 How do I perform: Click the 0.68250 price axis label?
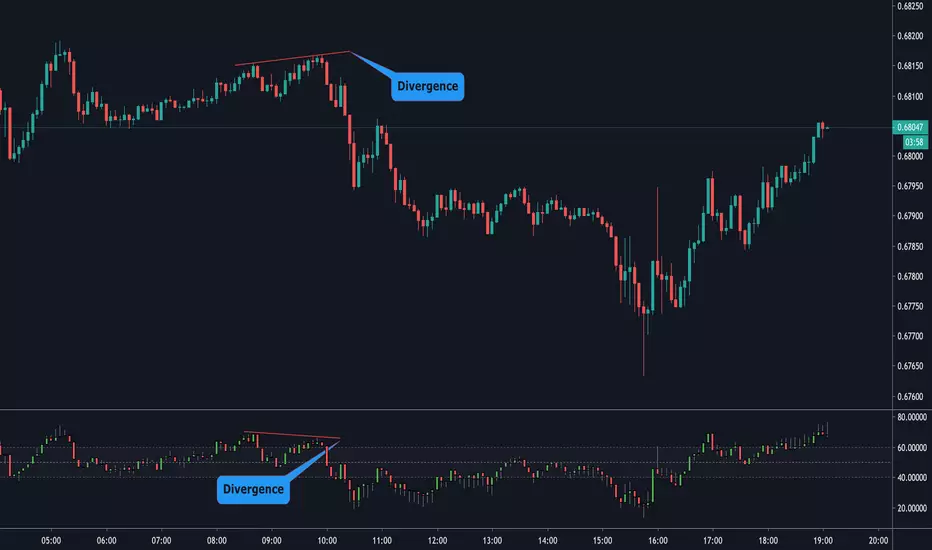pyautogui.click(x=911, y=6)
